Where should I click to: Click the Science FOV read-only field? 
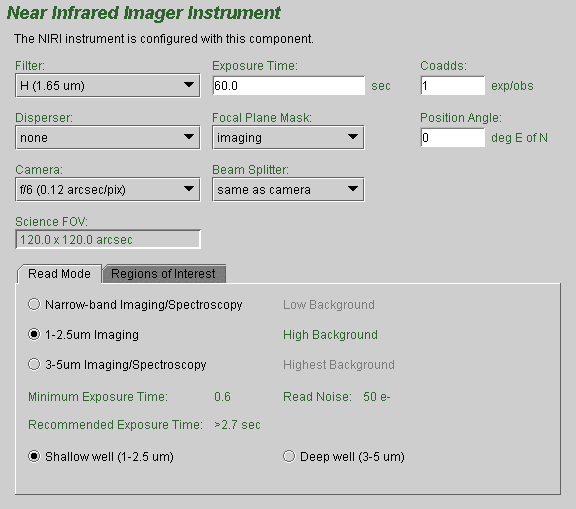[x=108, y=239]
